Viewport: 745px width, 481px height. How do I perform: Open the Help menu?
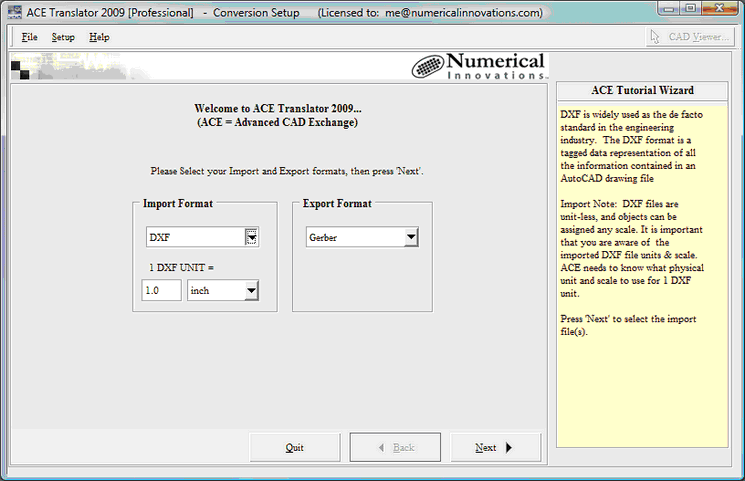(99, 37)
